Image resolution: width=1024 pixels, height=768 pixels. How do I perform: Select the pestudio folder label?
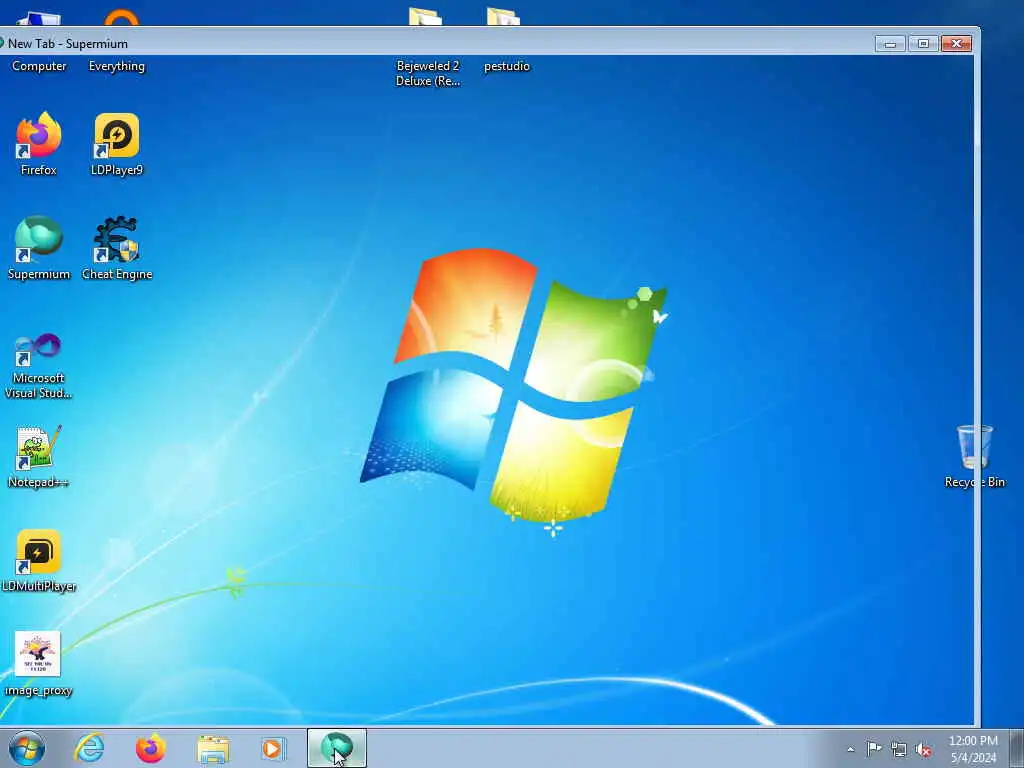[x=507, y=66]
